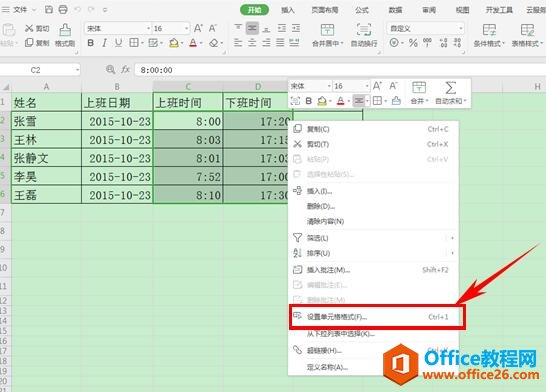Open the name box dropdown next to C2
The width and height of the screenshot is (546, 392).
(77, 70)
